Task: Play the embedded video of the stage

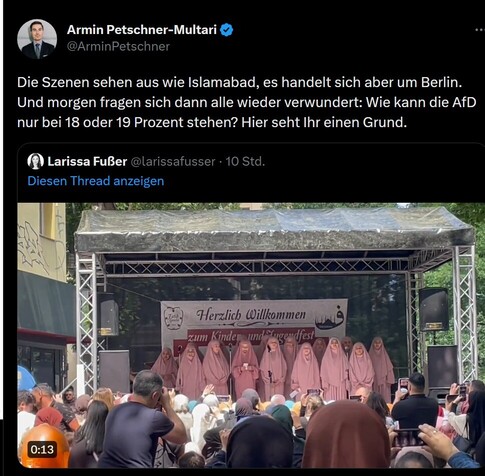Action: [251, 335]
